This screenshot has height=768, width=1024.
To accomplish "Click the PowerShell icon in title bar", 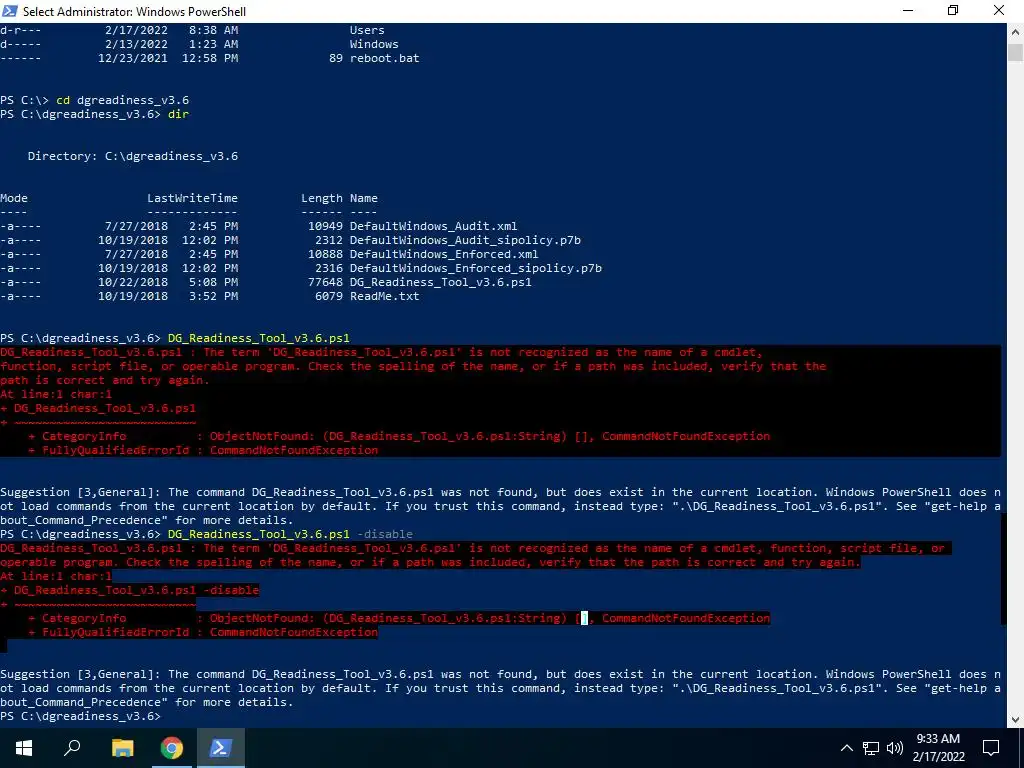I will pos(10,11).
